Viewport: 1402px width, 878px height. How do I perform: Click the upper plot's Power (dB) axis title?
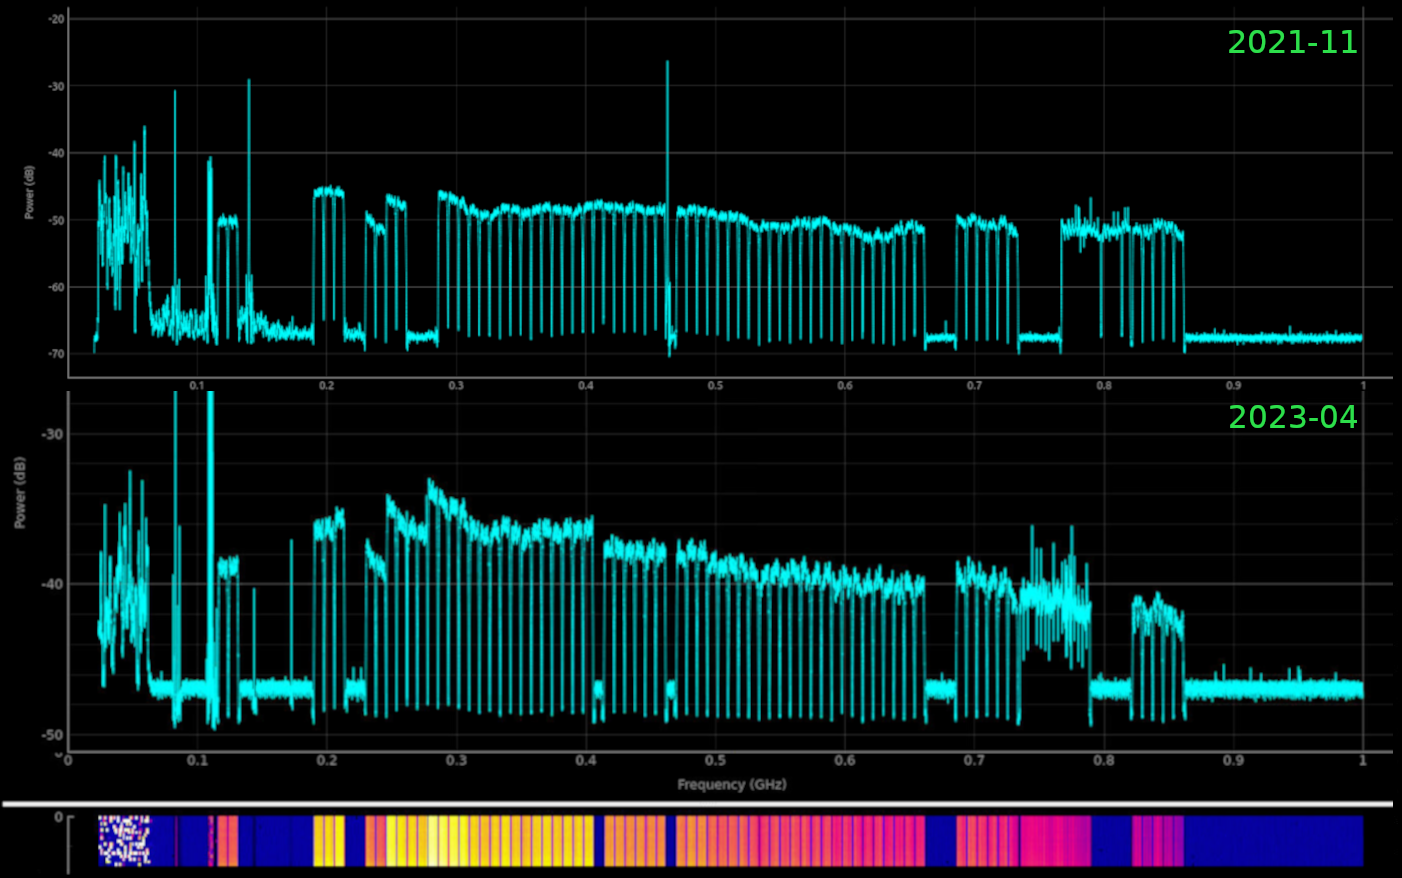(x=29, y=192)
